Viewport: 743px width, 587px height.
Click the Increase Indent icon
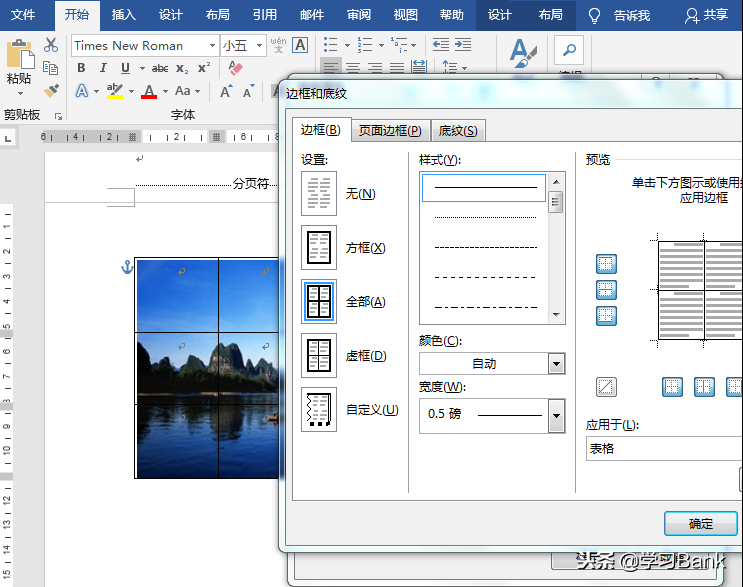pyautogui.click(x=462, y=45)
